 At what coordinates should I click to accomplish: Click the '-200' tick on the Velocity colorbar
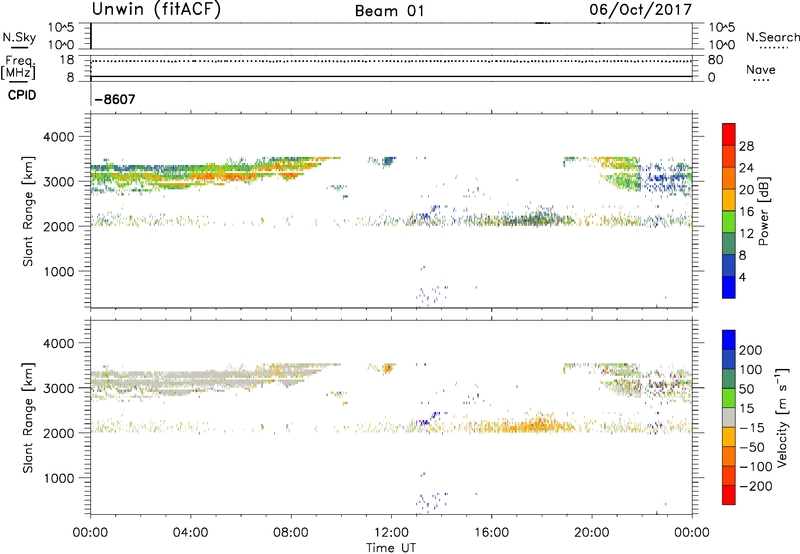click(755, 486)
